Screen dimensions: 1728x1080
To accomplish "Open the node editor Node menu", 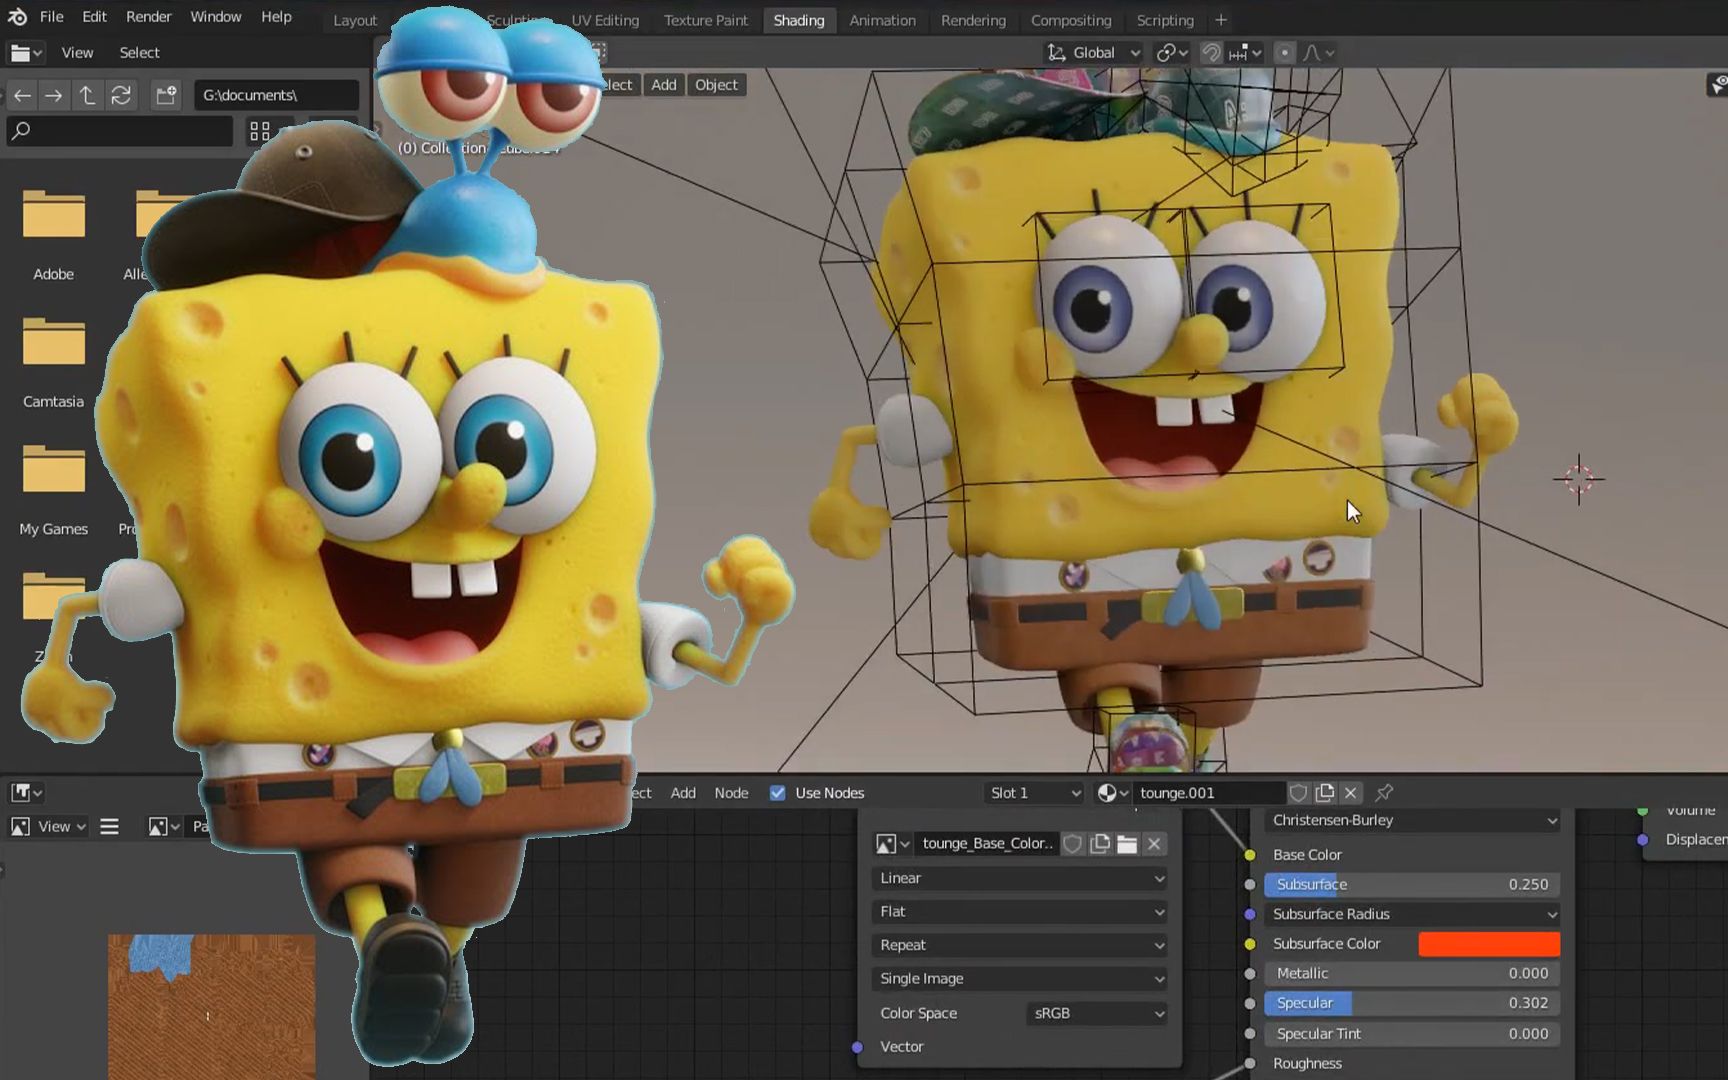I will coord(731,793).
